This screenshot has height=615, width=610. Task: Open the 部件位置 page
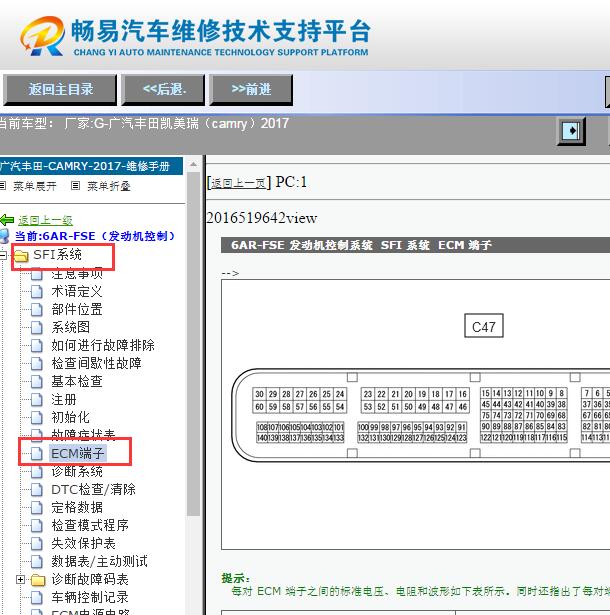(x=77, y=309)
